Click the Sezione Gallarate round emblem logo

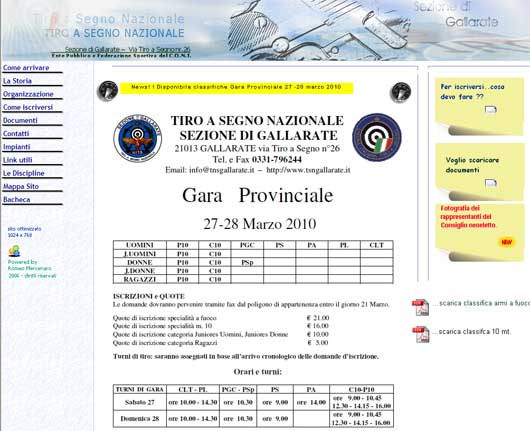pos(138,138)
